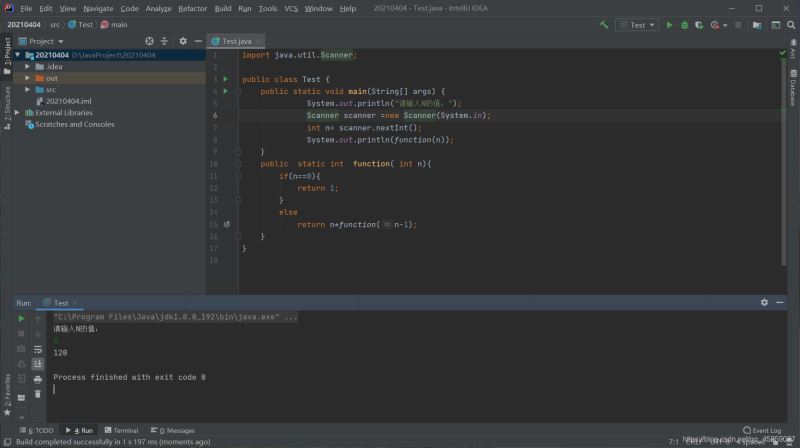Open the Test run configuration dropdown
Image resolution: width=800 pixels, height=448 pixels.
point(638,24)
